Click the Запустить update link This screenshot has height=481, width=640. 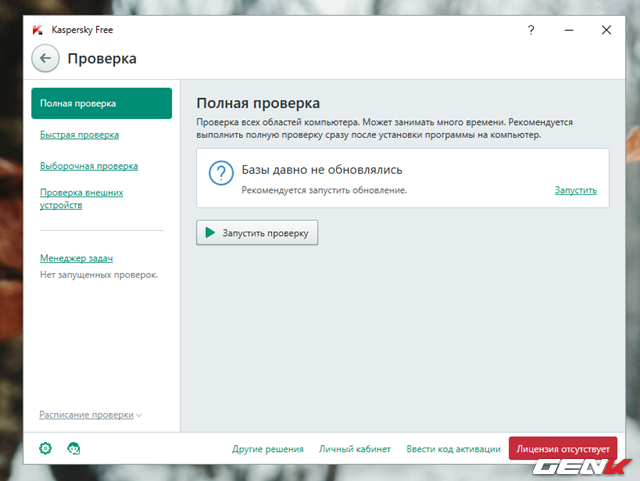coord(575,190)
